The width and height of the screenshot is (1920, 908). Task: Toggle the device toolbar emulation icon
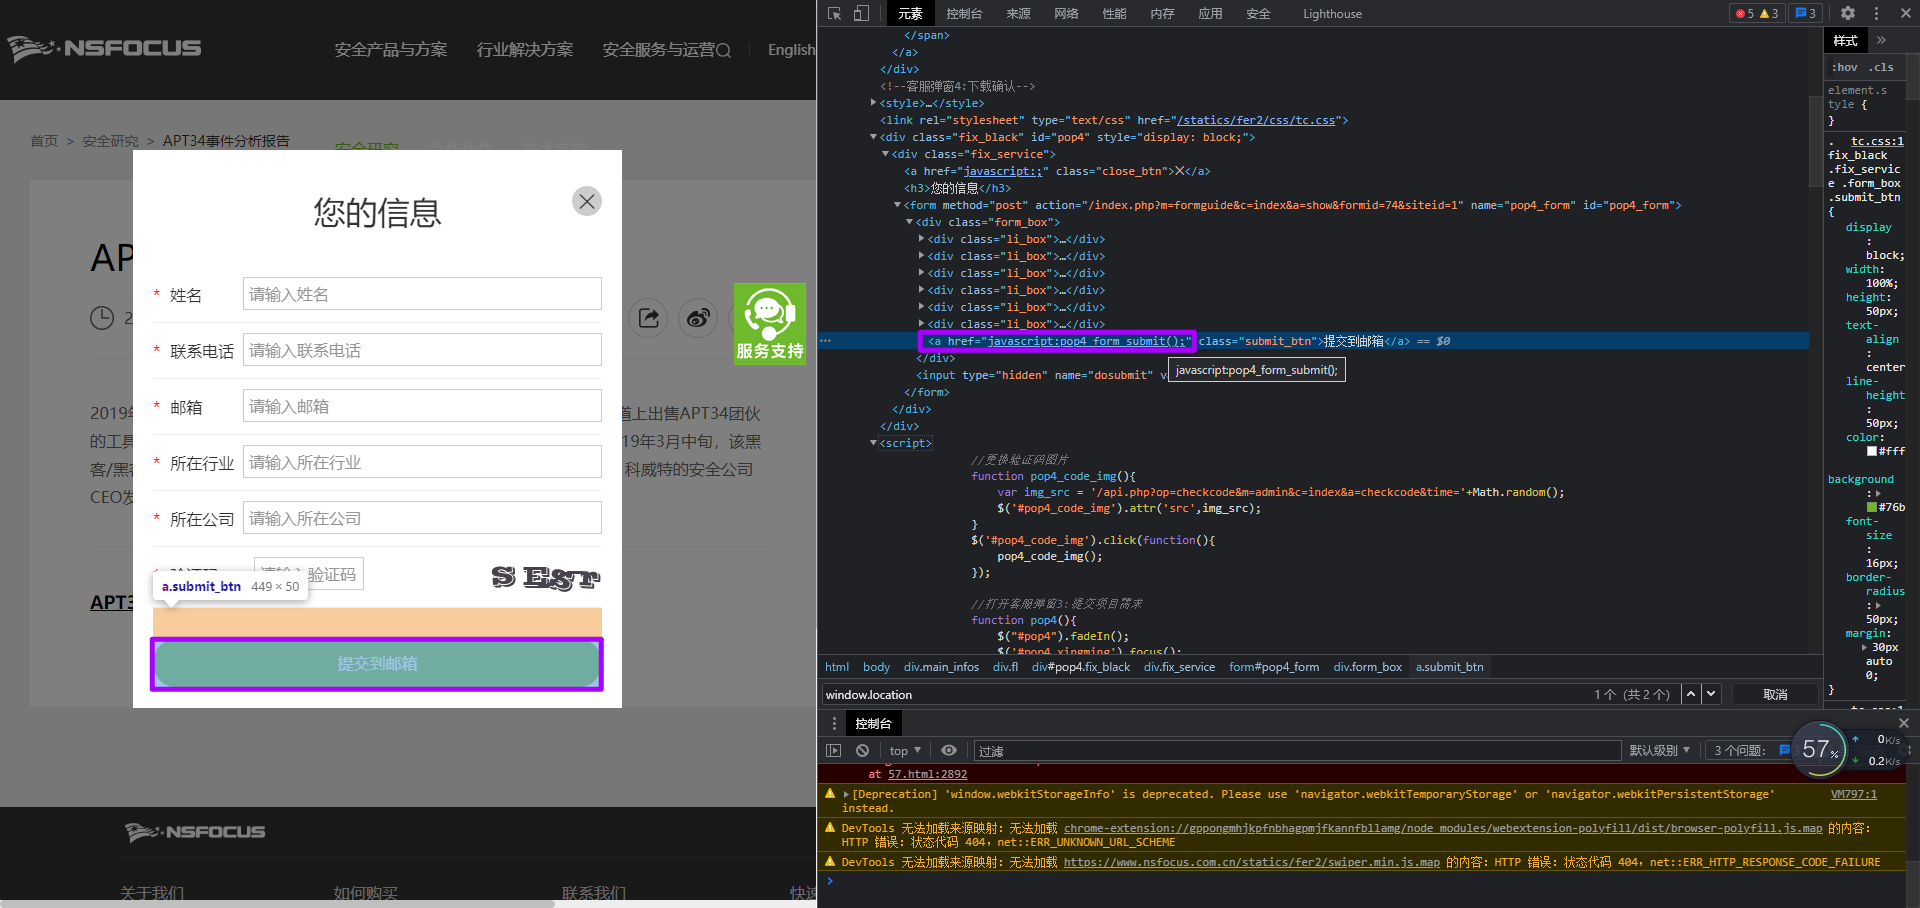861,14
